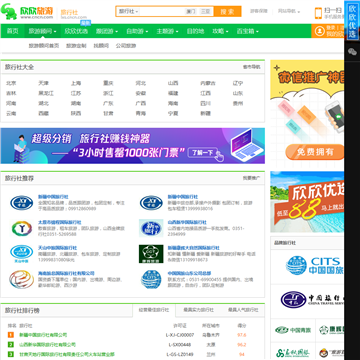This screenshot has height=360, width=360.
Task: Expand 旅游顾问 nav dropdown
Action: click(42, 31)
